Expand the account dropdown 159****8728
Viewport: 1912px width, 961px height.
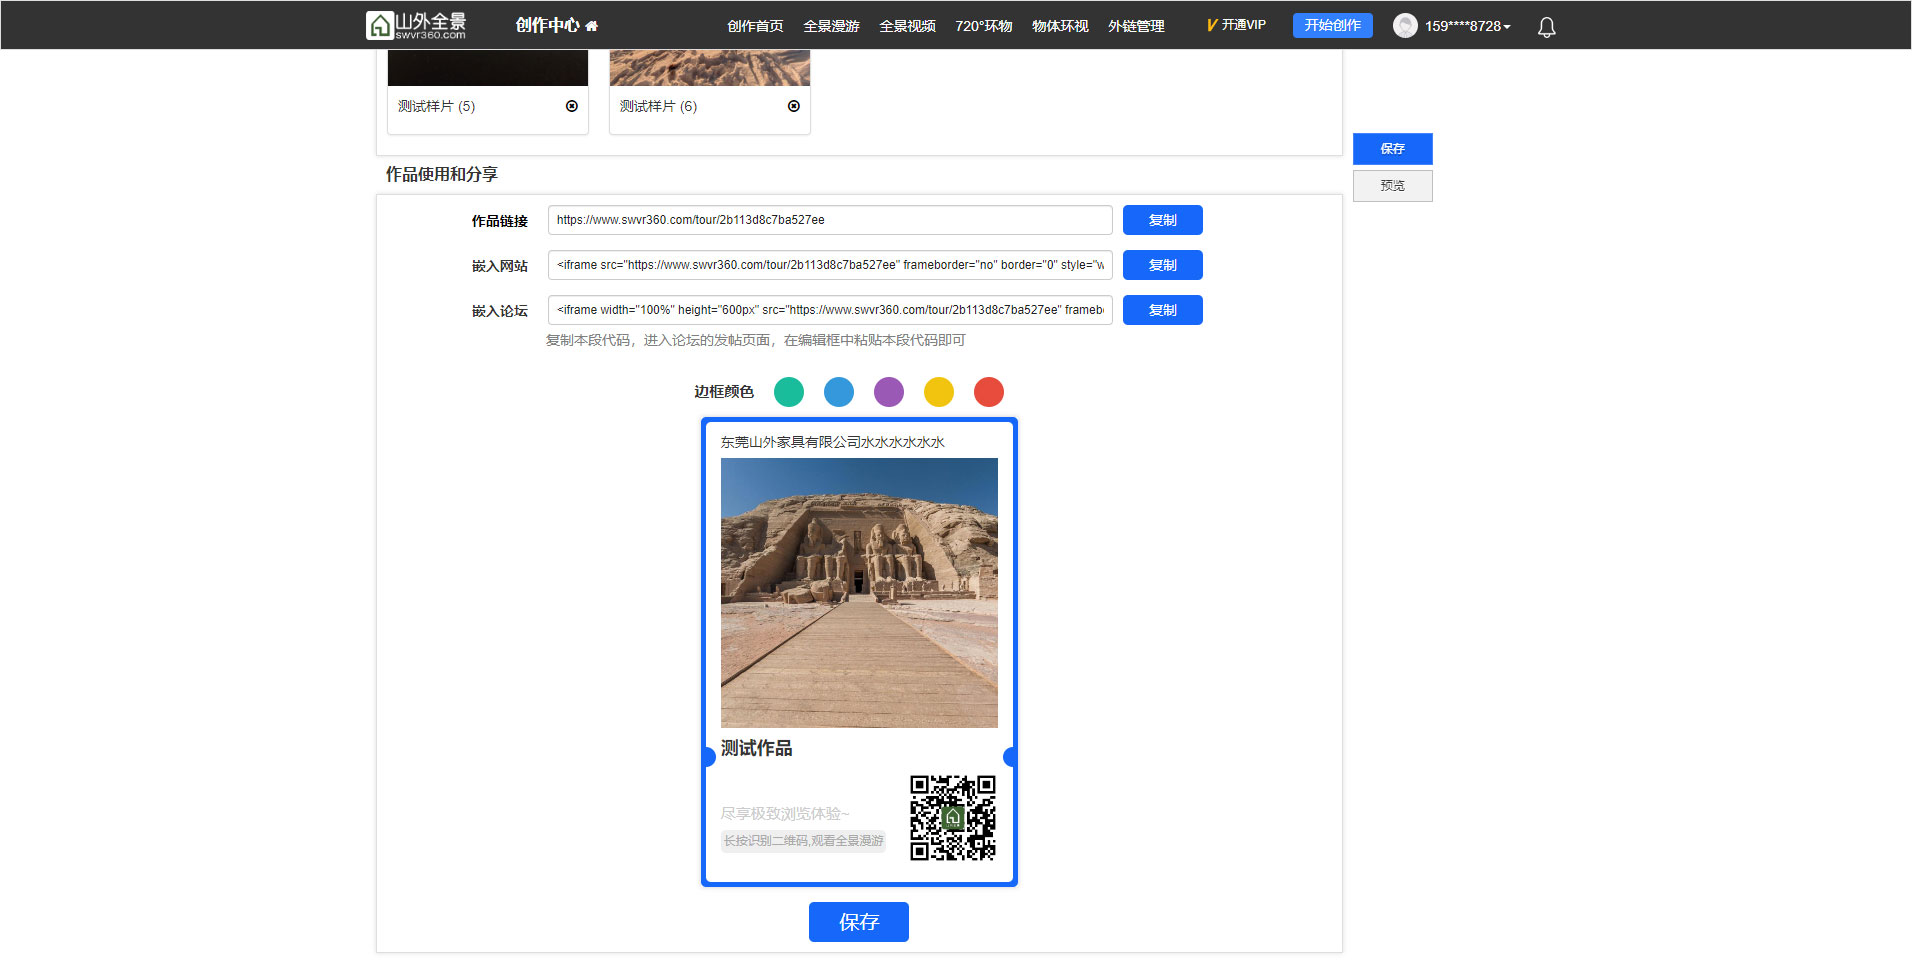(1468, 26)
